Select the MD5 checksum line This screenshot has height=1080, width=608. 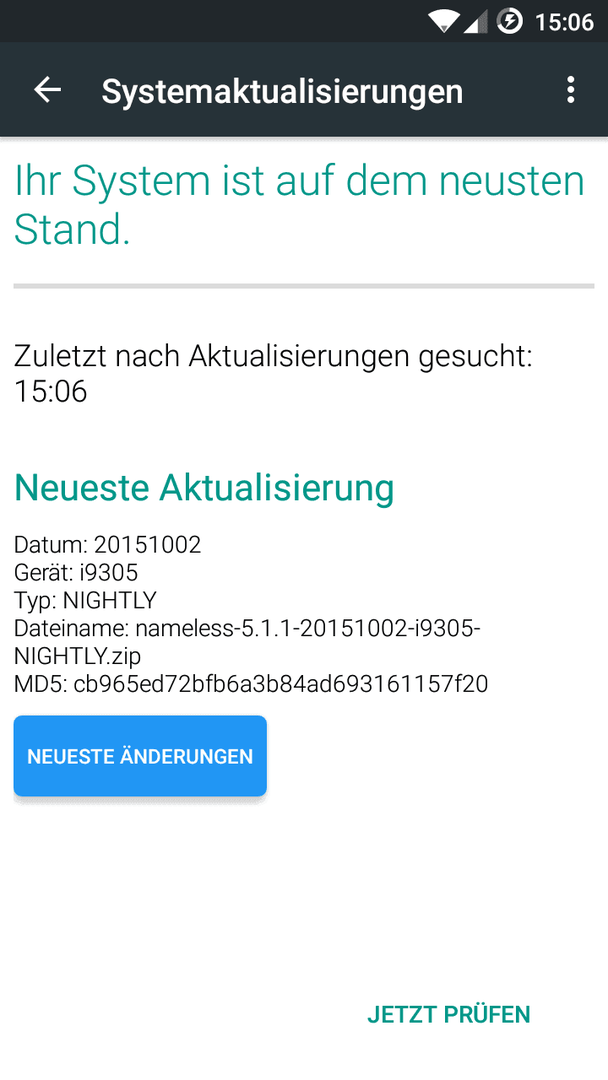click(x=251, y=684)
